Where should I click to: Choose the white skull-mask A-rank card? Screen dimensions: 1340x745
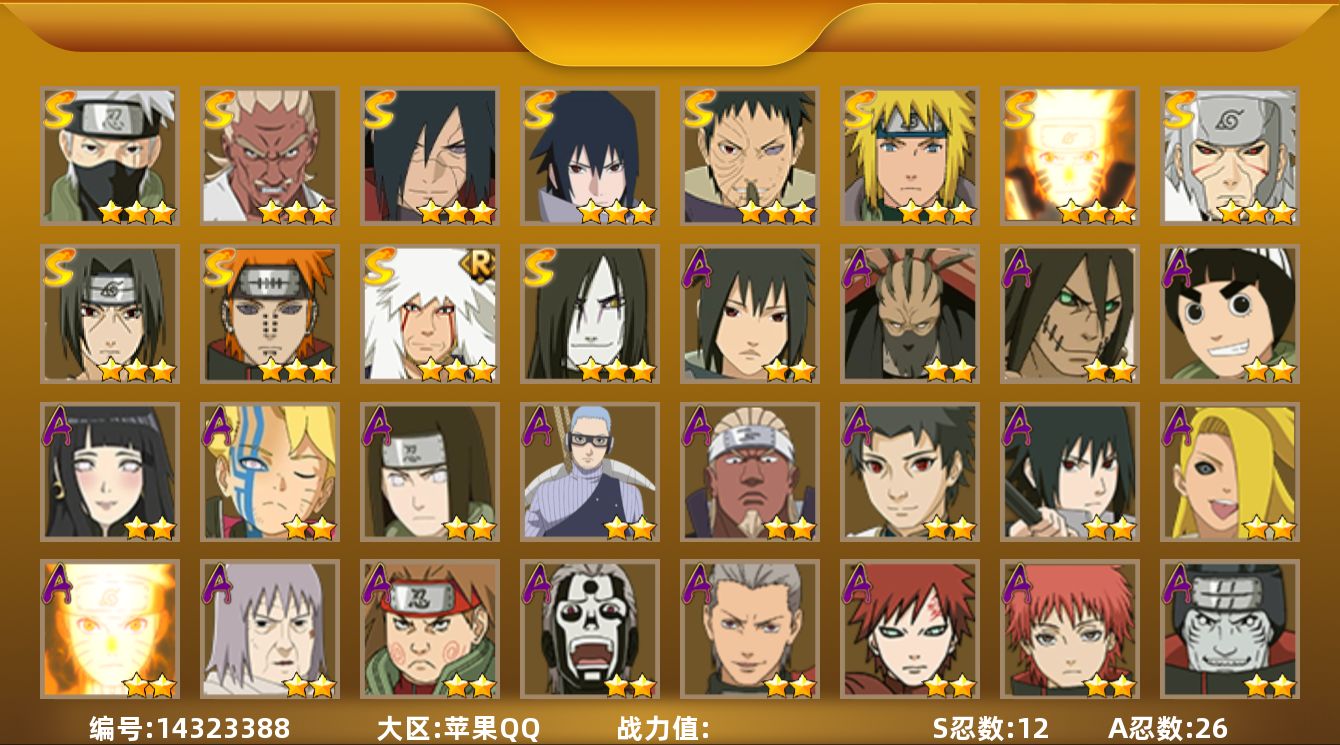point(589,629)
